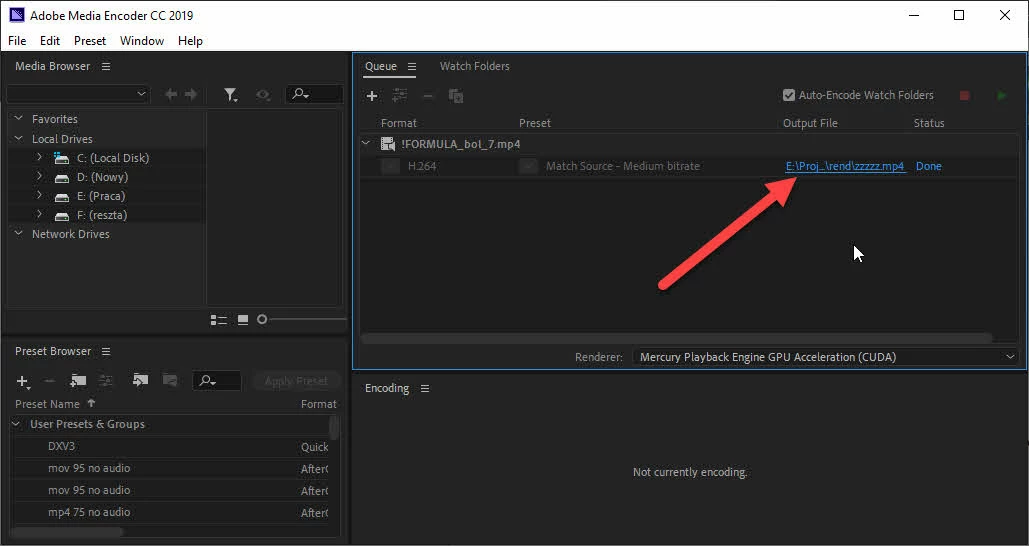1029x546 pixels.
Task: Click the Preset Browser search field
Action: pyautogui.click(x=217, y=381)
